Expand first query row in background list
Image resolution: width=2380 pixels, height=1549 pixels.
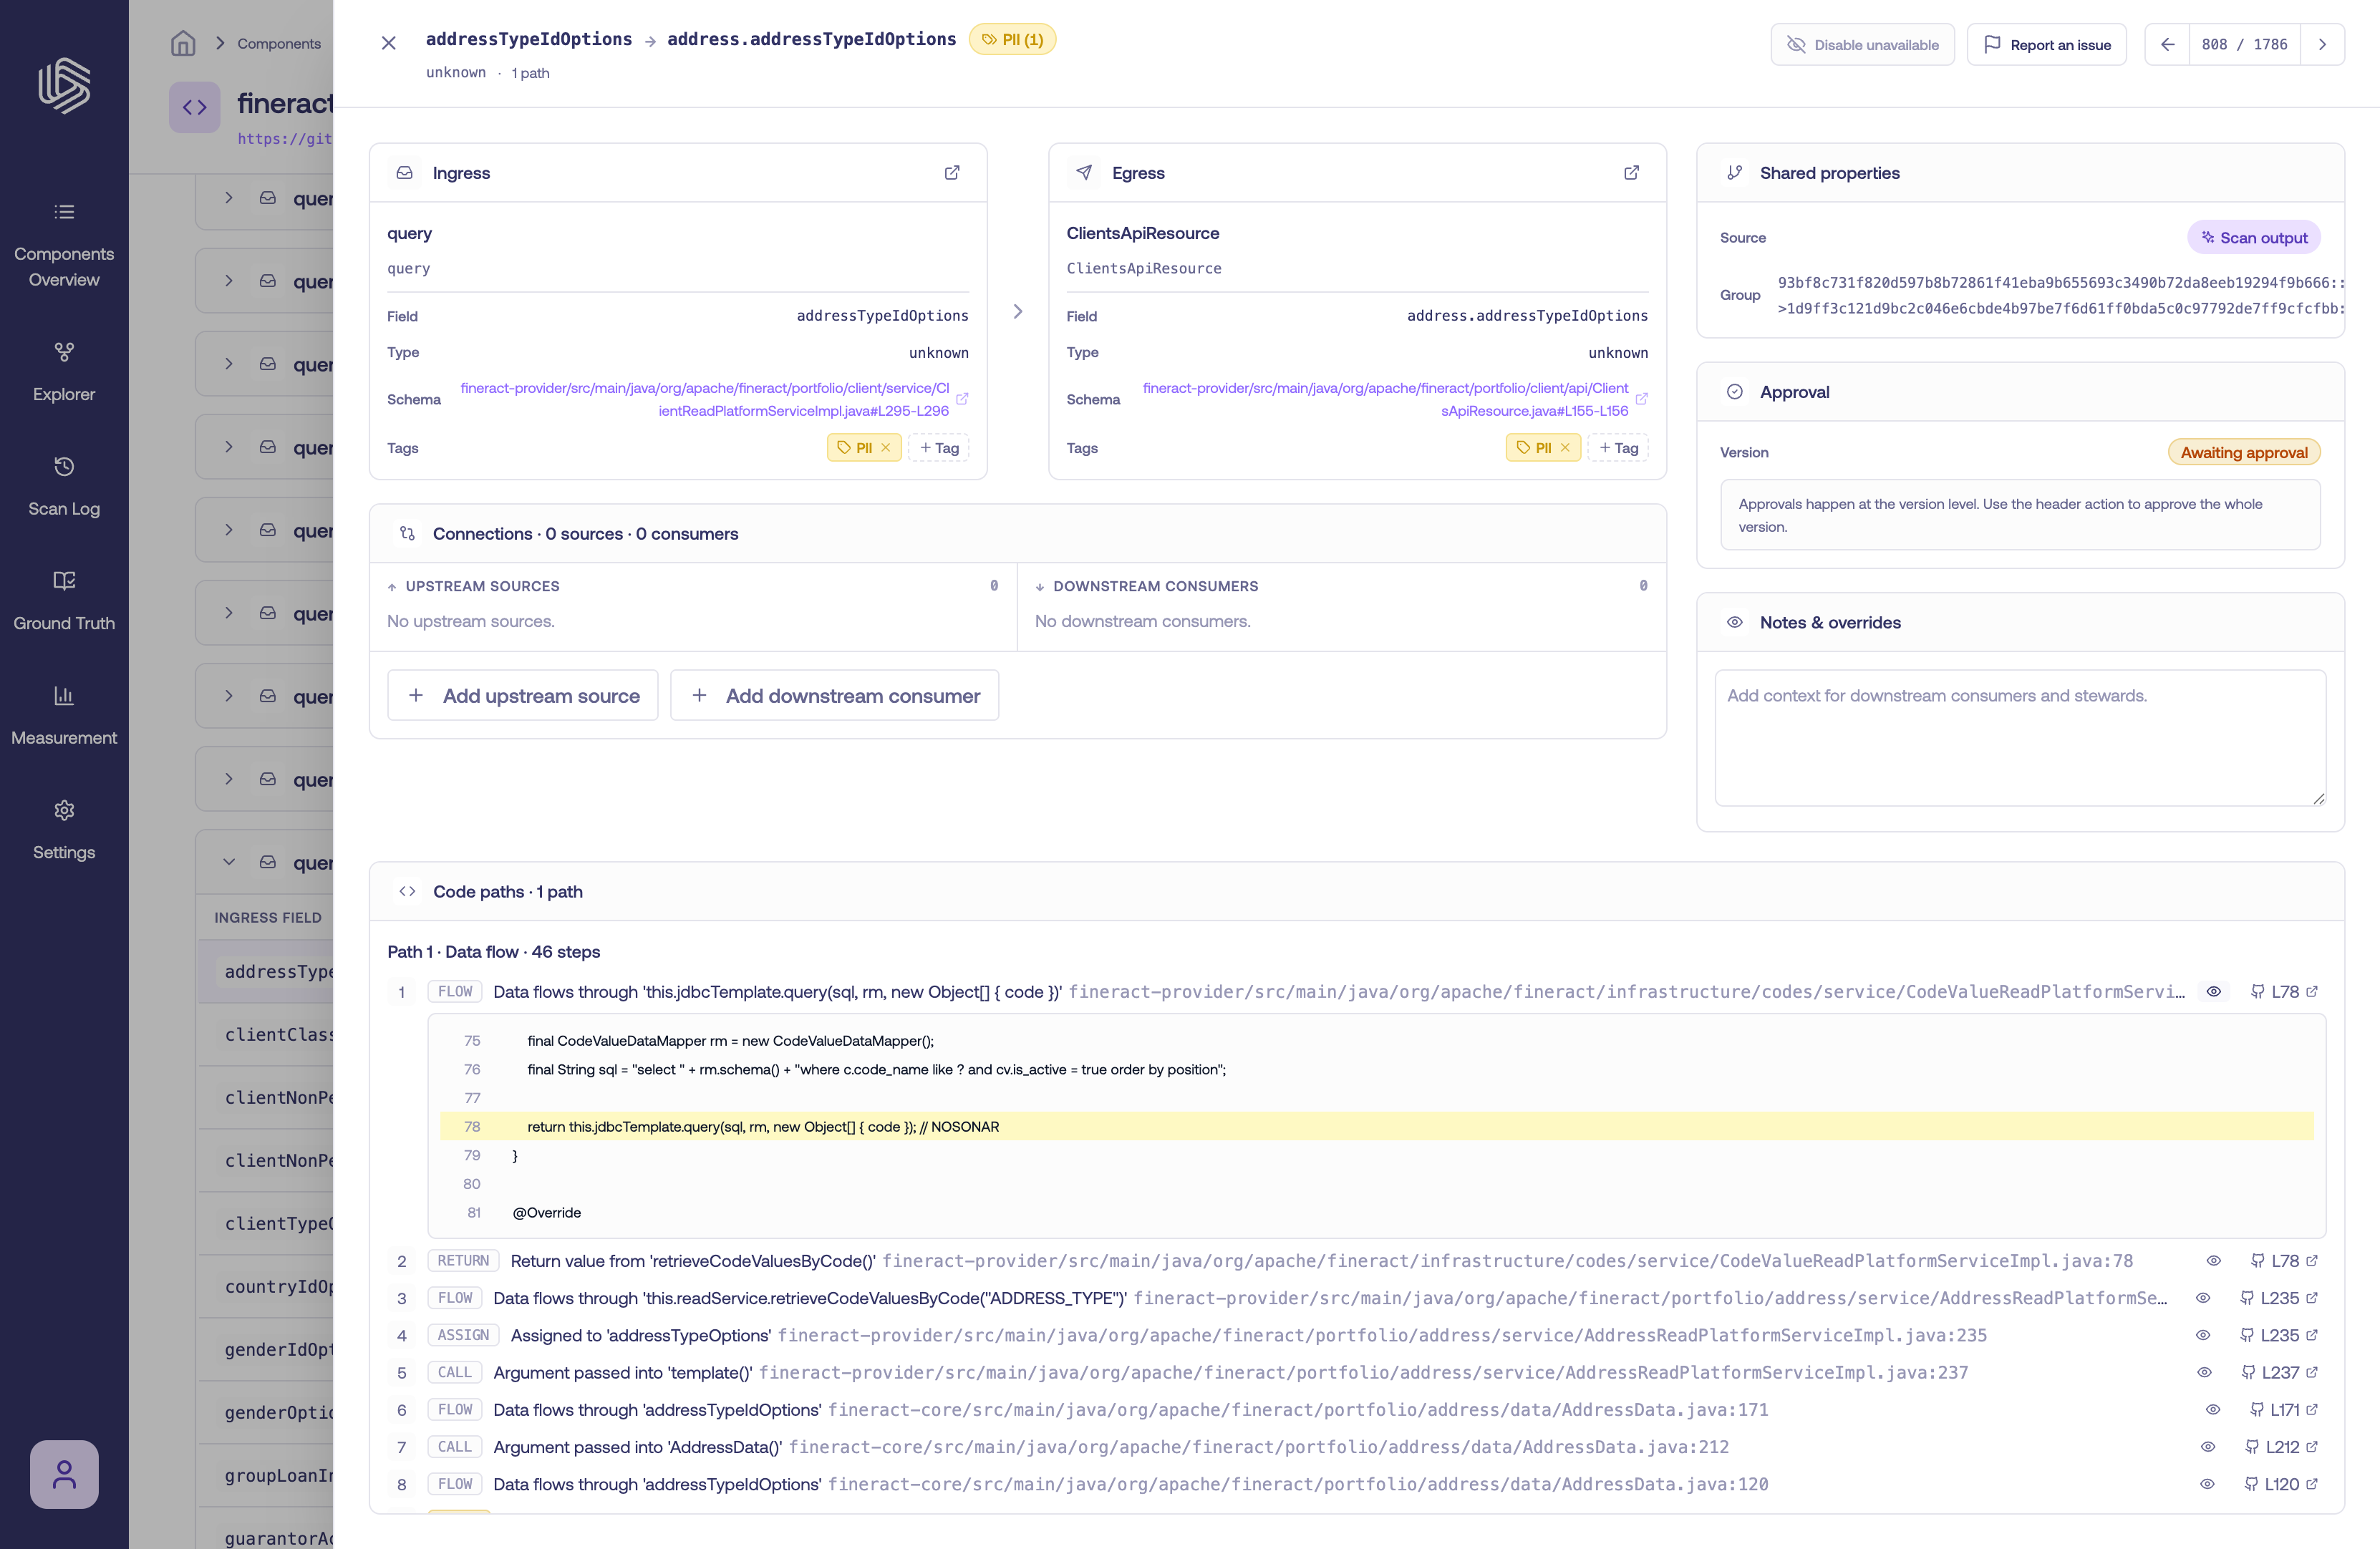tap(229, 198)
